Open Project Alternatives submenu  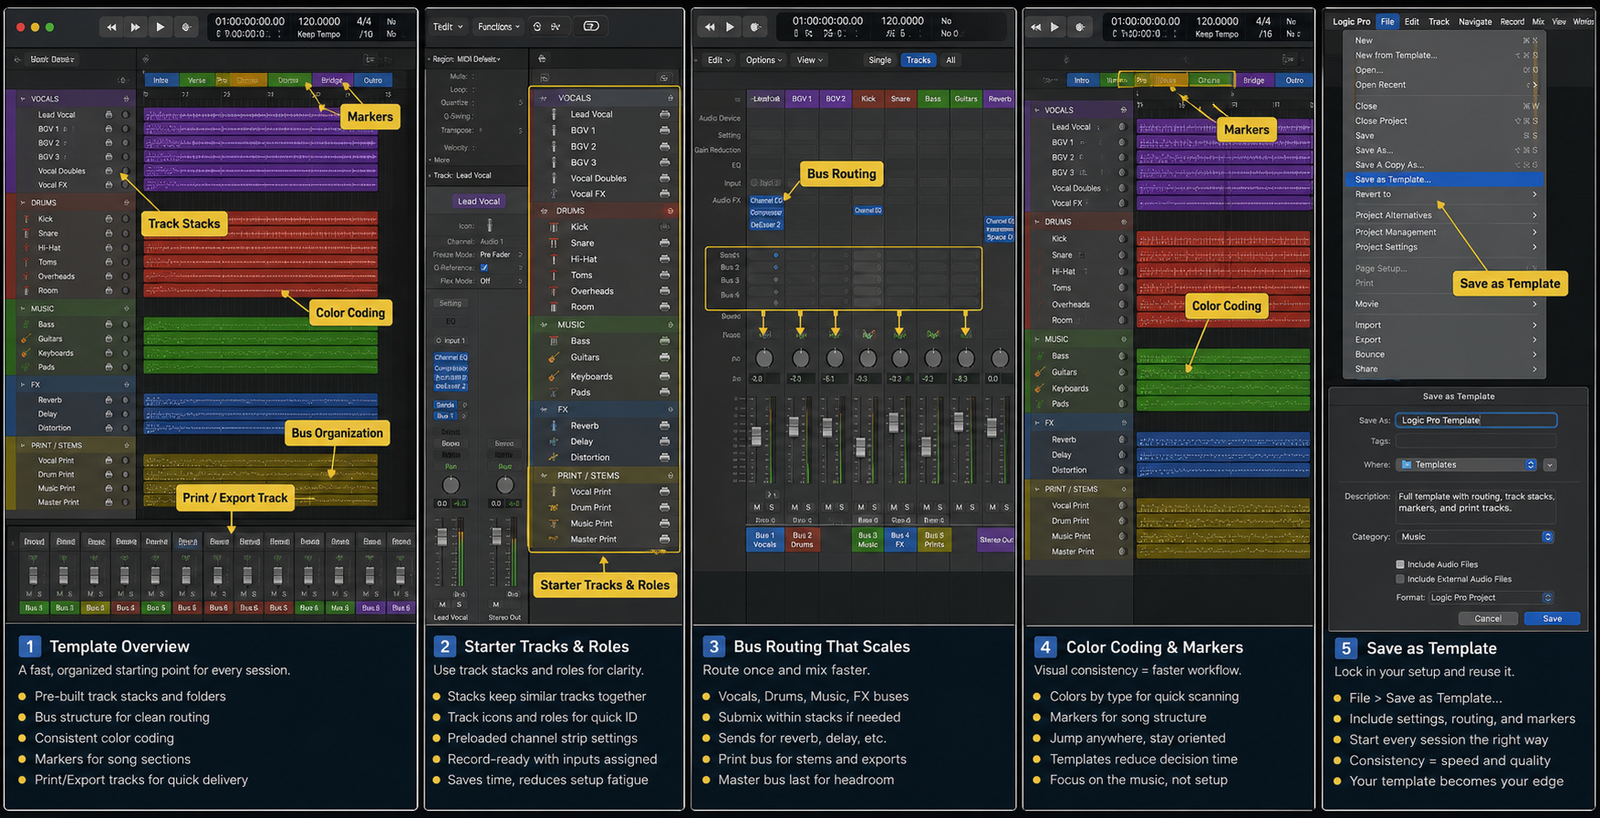pyautogui.click(x=1445, y=215)
